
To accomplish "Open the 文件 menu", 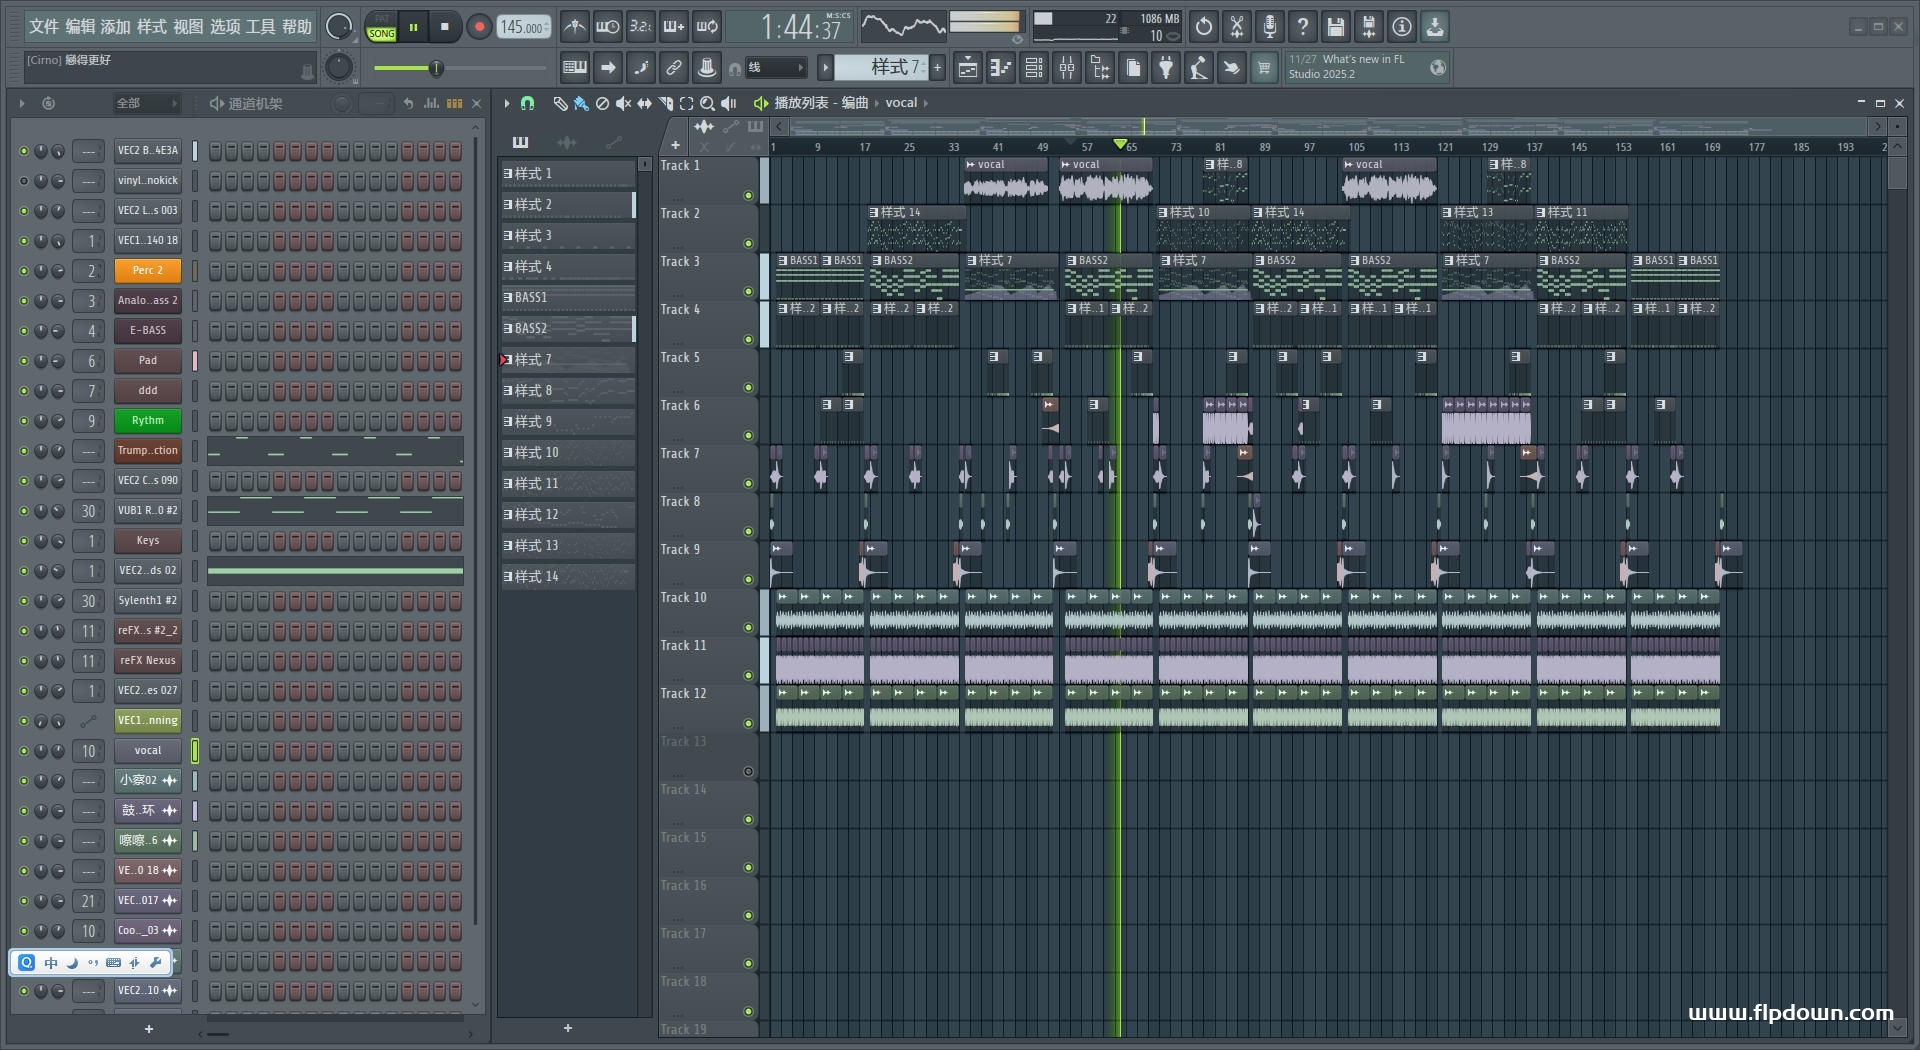I will (x=44, y=27).
